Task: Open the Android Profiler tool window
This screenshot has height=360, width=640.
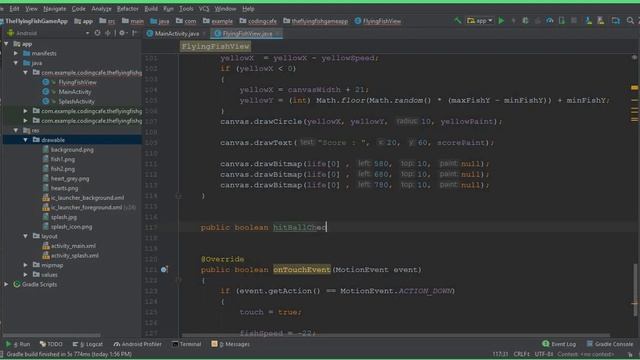Action: pos(137,344)
